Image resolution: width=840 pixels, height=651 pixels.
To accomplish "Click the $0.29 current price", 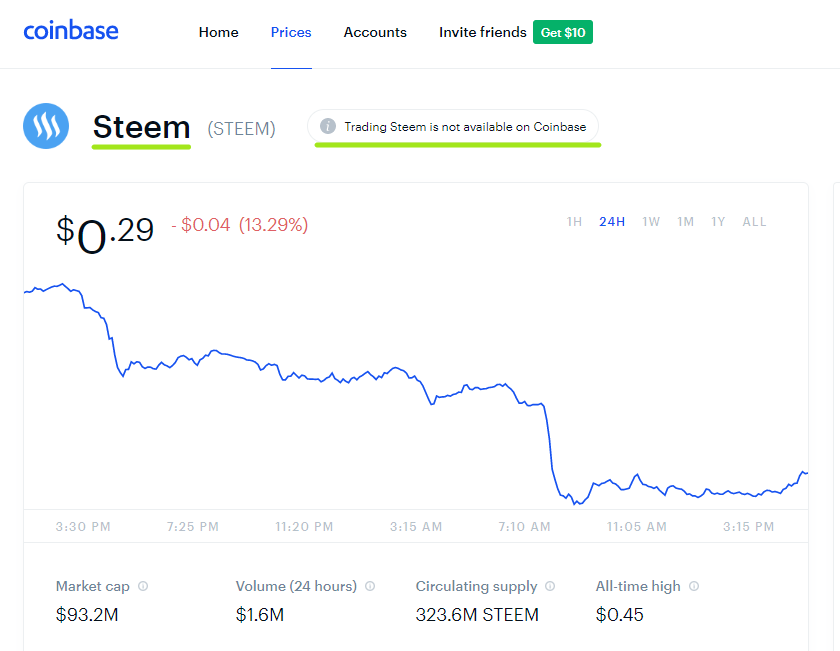I will (x=105, y=233).
